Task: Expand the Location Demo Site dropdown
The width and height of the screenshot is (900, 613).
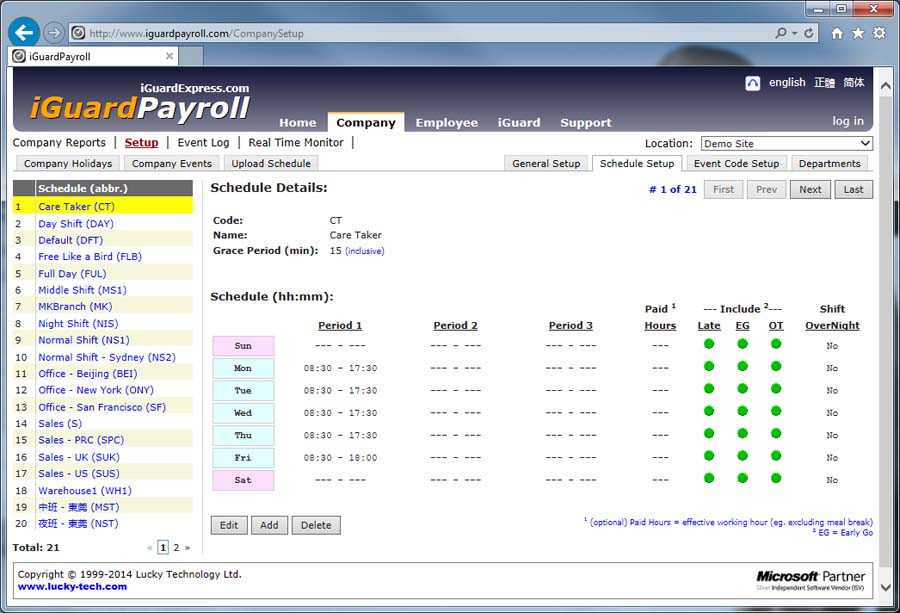Action: [786, 143]
